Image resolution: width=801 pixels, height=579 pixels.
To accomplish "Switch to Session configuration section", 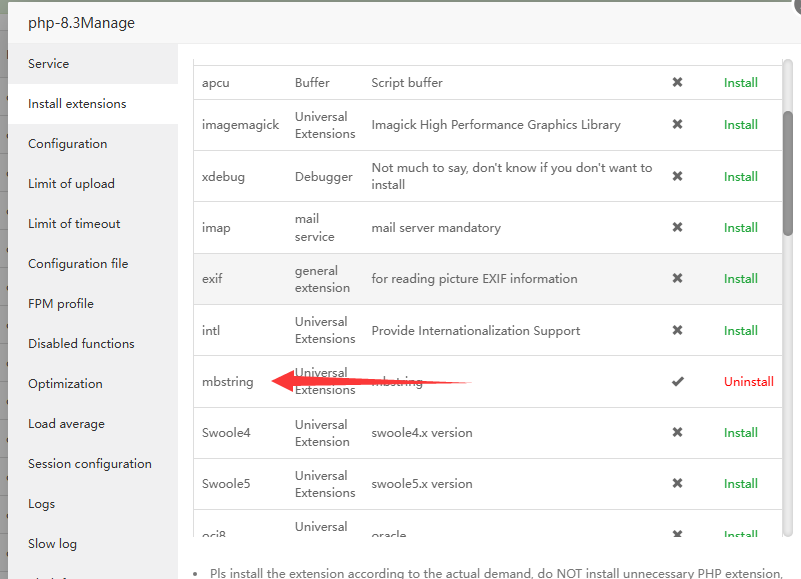I will 90,464.
